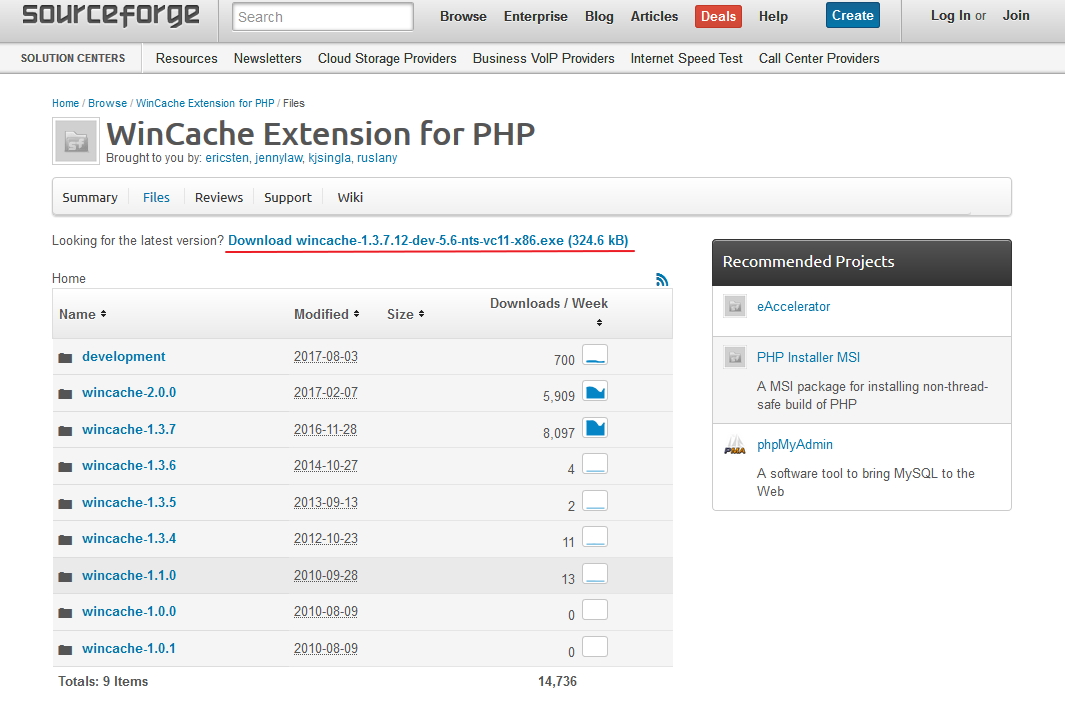This screenshot has width=1065, height=715.
Task: Click the wincache-1.0.0 folder icon
Action: tap(65, 612)
